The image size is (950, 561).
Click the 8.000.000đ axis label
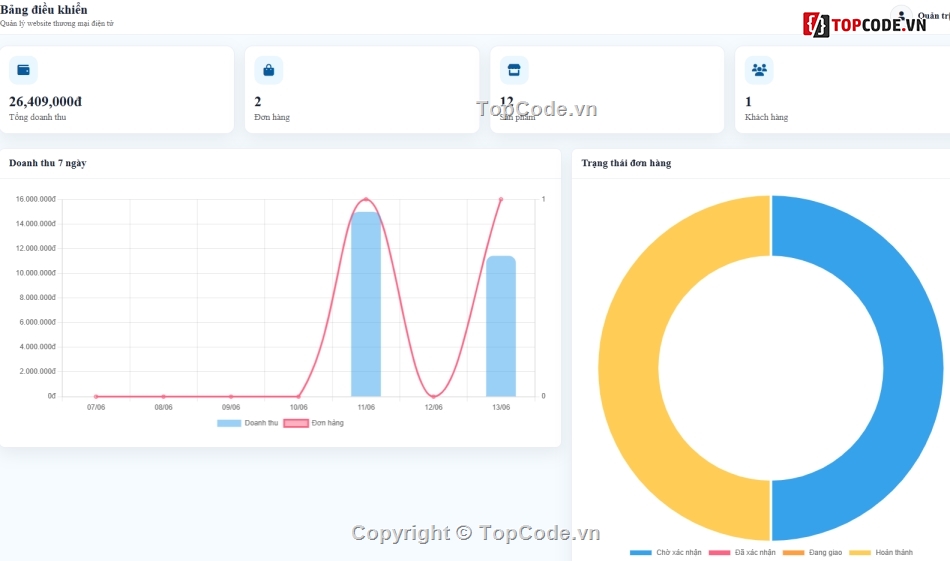(x=38, y=297)
